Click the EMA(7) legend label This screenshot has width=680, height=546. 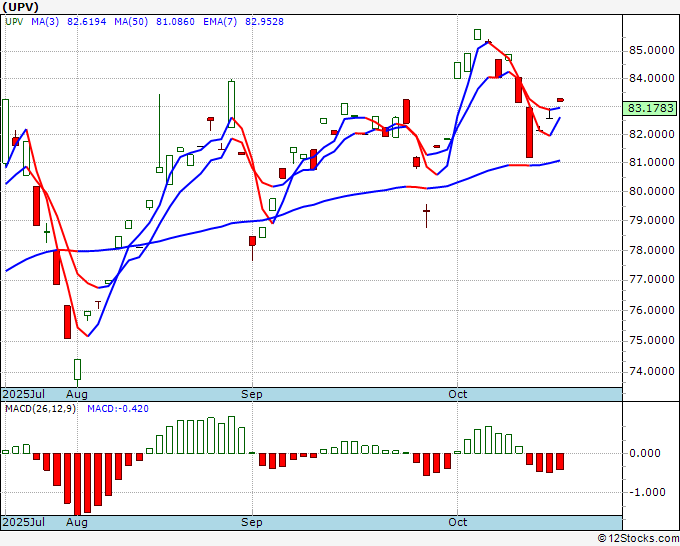point(220,22)
